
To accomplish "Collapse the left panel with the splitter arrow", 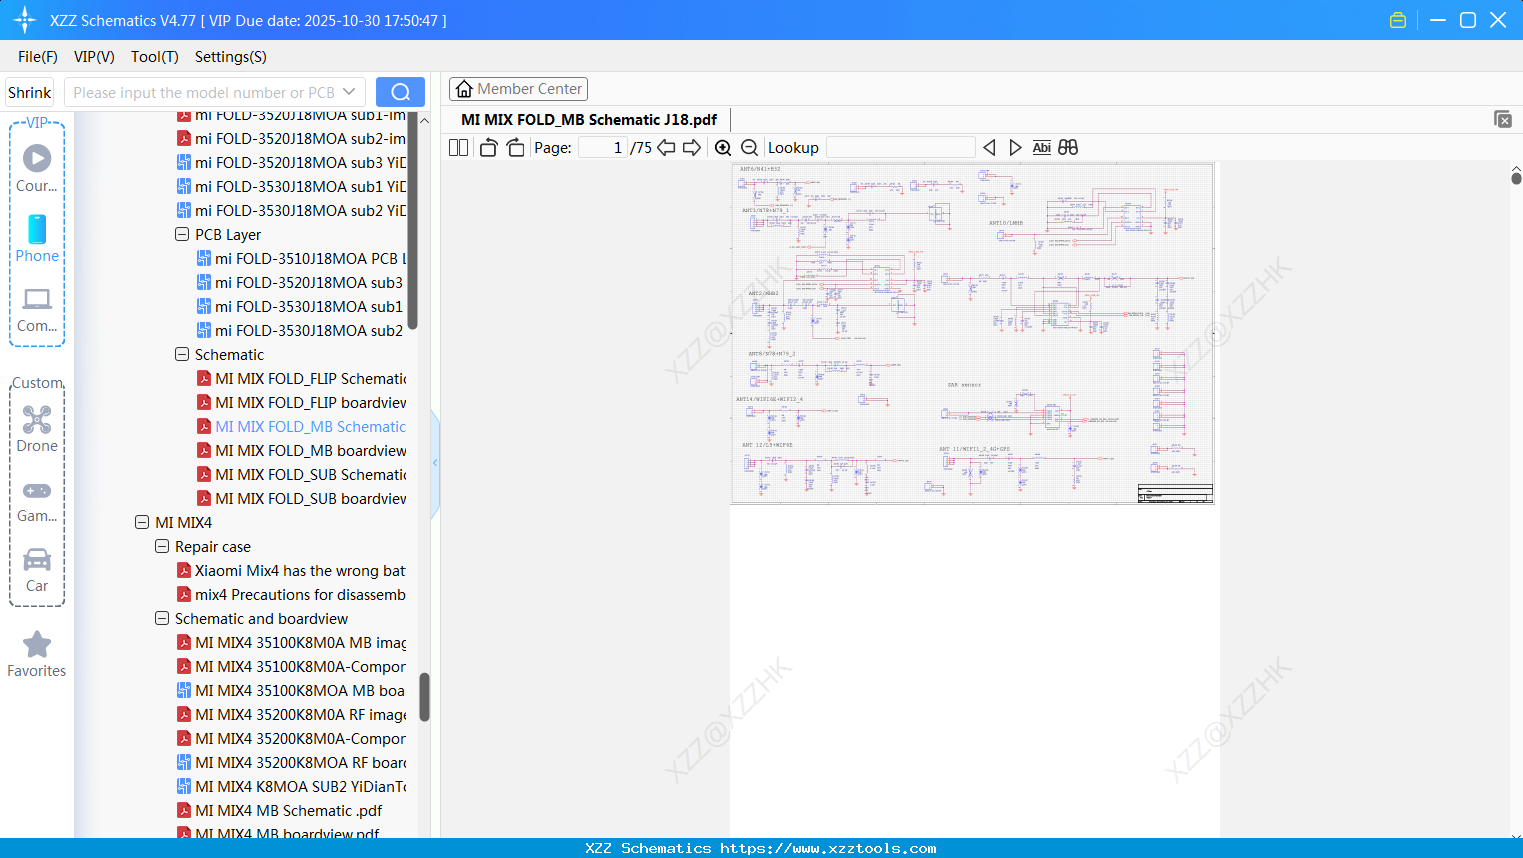I will [x=435, y=463].
